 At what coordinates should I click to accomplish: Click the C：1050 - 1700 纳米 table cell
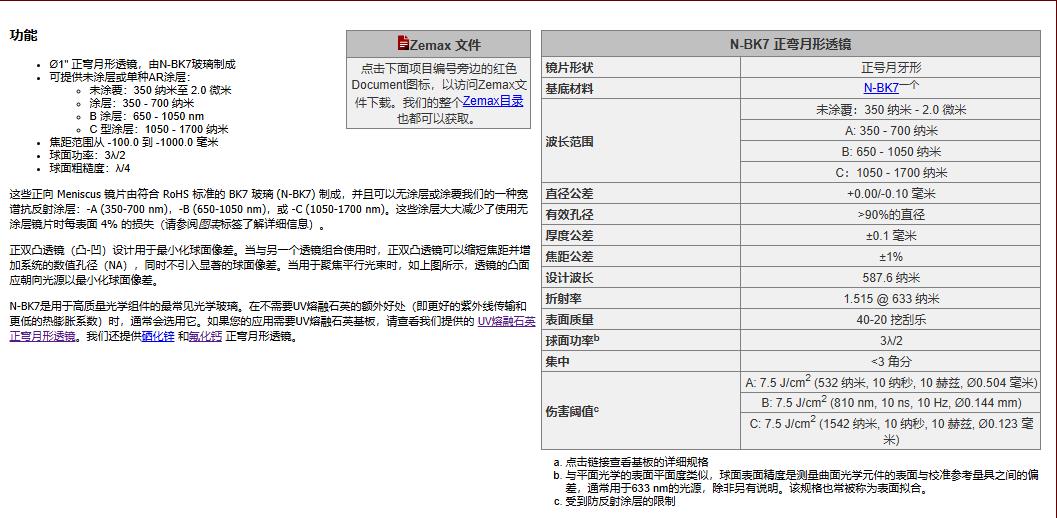890,173
